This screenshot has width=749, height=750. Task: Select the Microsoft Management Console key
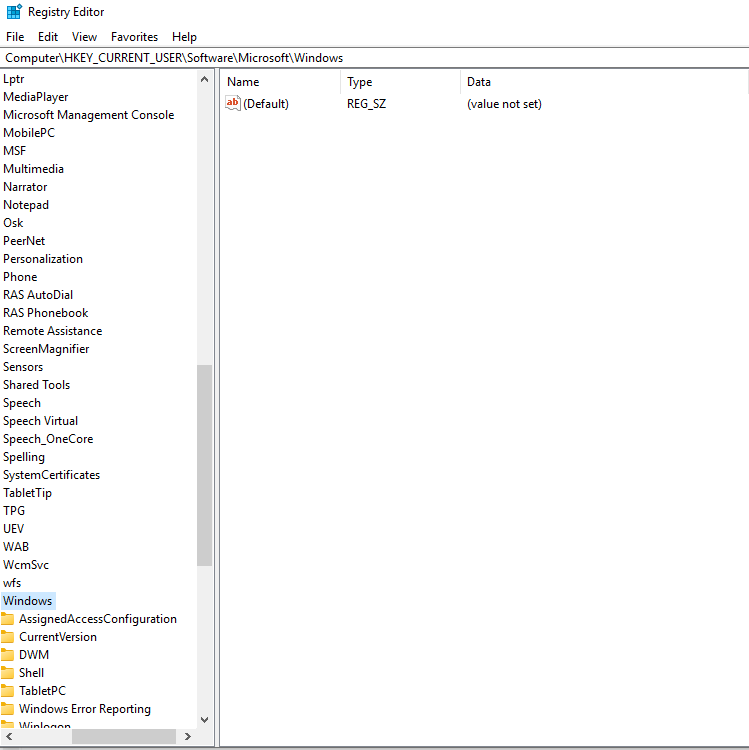pyautogui.click(x=88, y=115)
